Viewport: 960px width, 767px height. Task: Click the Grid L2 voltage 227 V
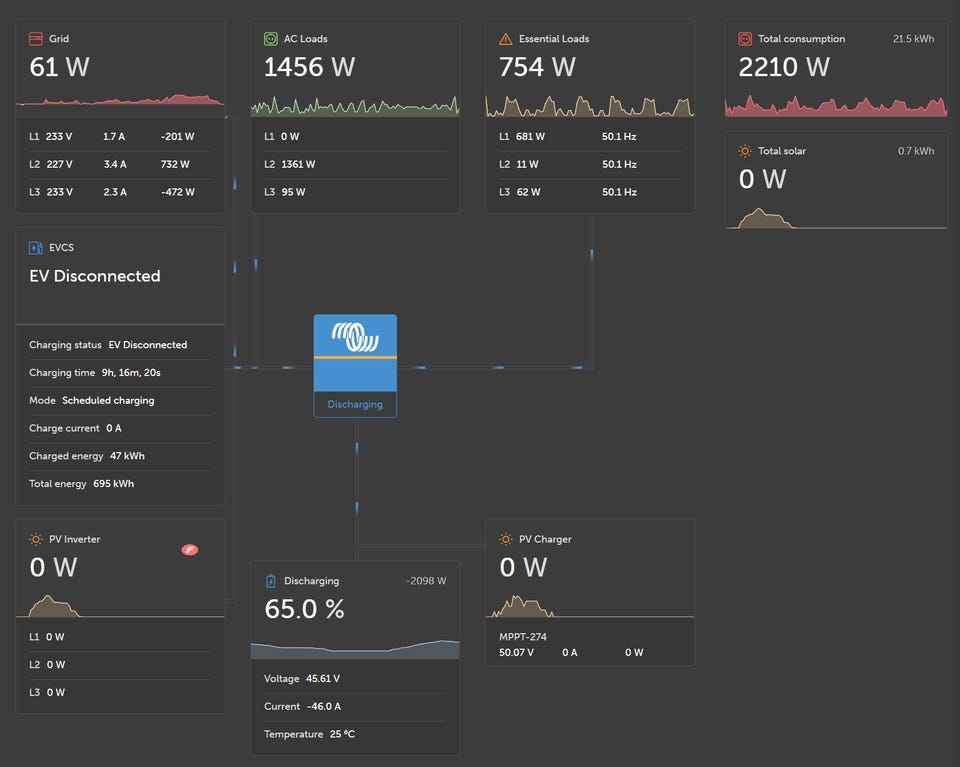[59, 164]
